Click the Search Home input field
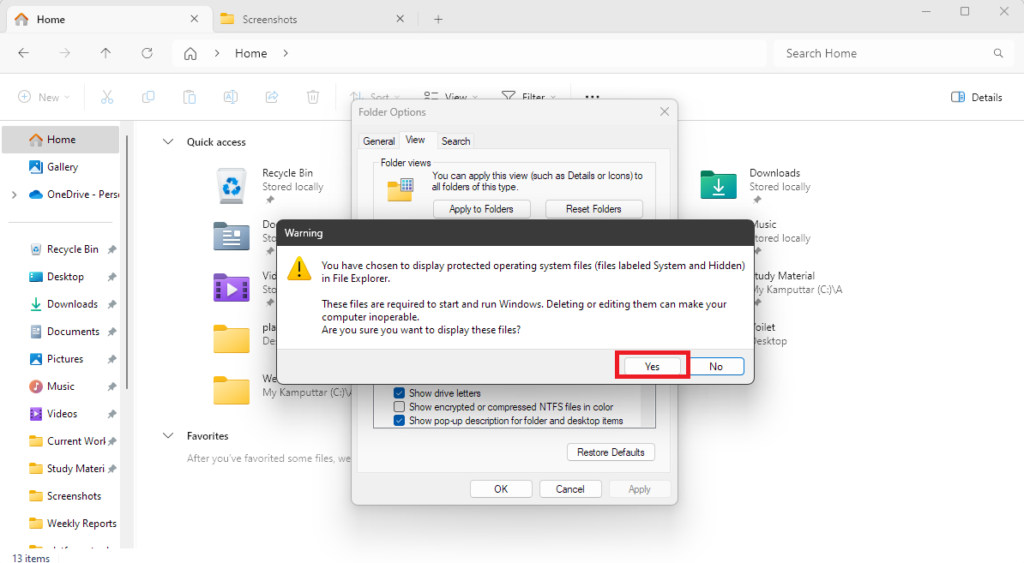 880,53
